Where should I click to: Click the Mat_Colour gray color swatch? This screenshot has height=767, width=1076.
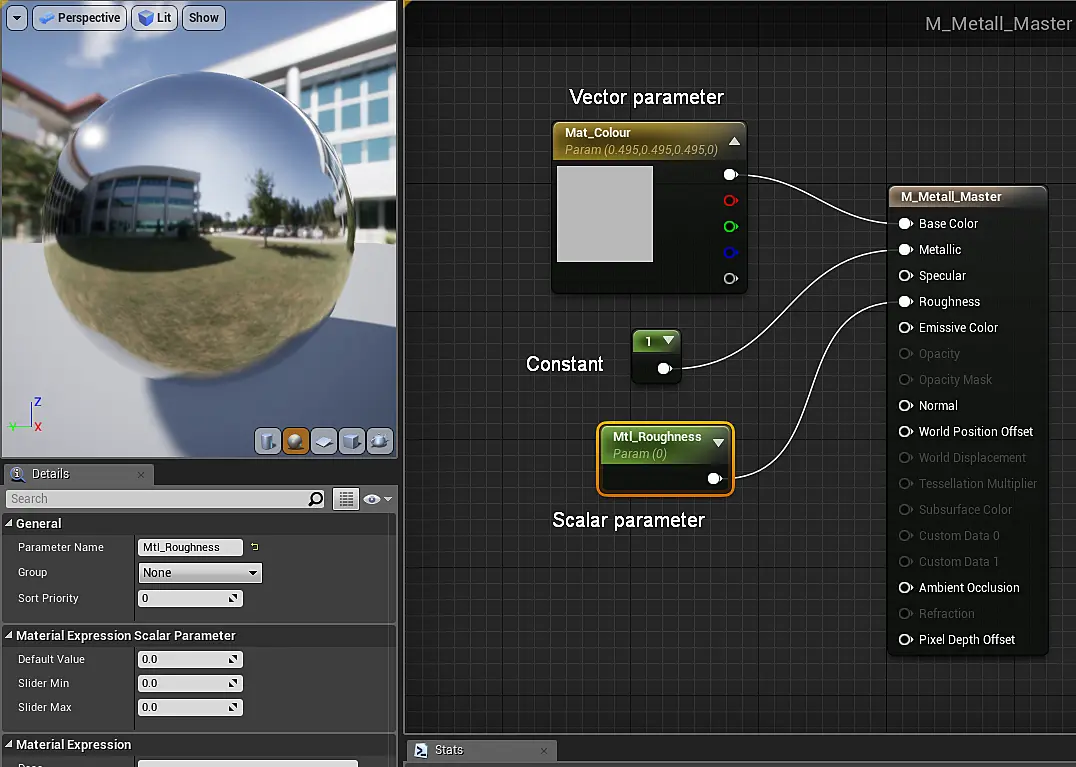tap(605, 214)
